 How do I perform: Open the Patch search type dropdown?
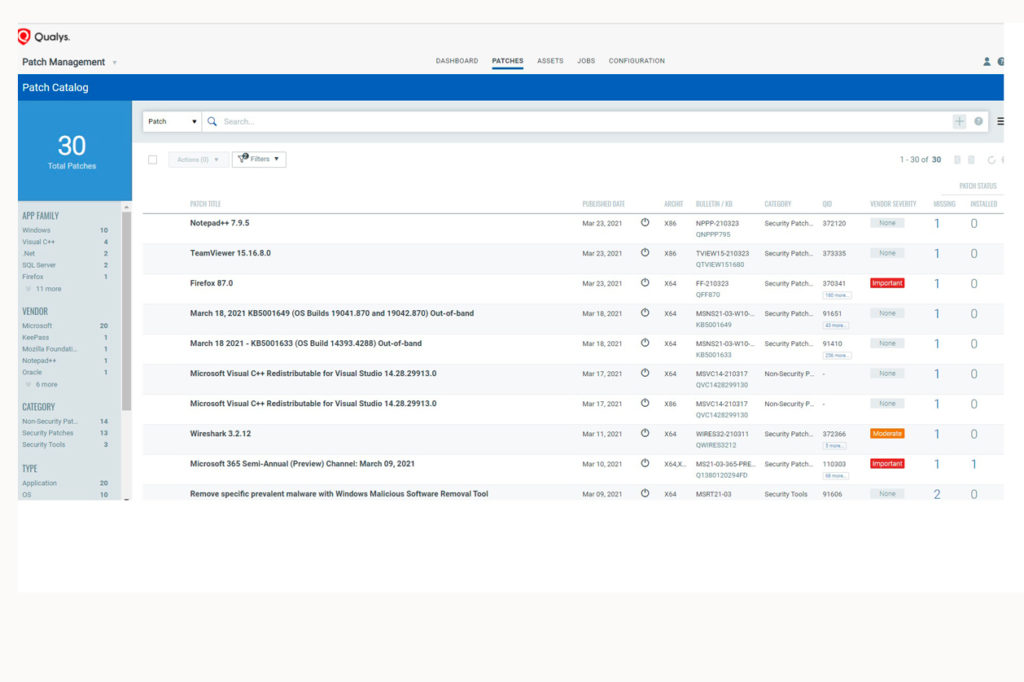pyautogui.click(x=172, y=122)
